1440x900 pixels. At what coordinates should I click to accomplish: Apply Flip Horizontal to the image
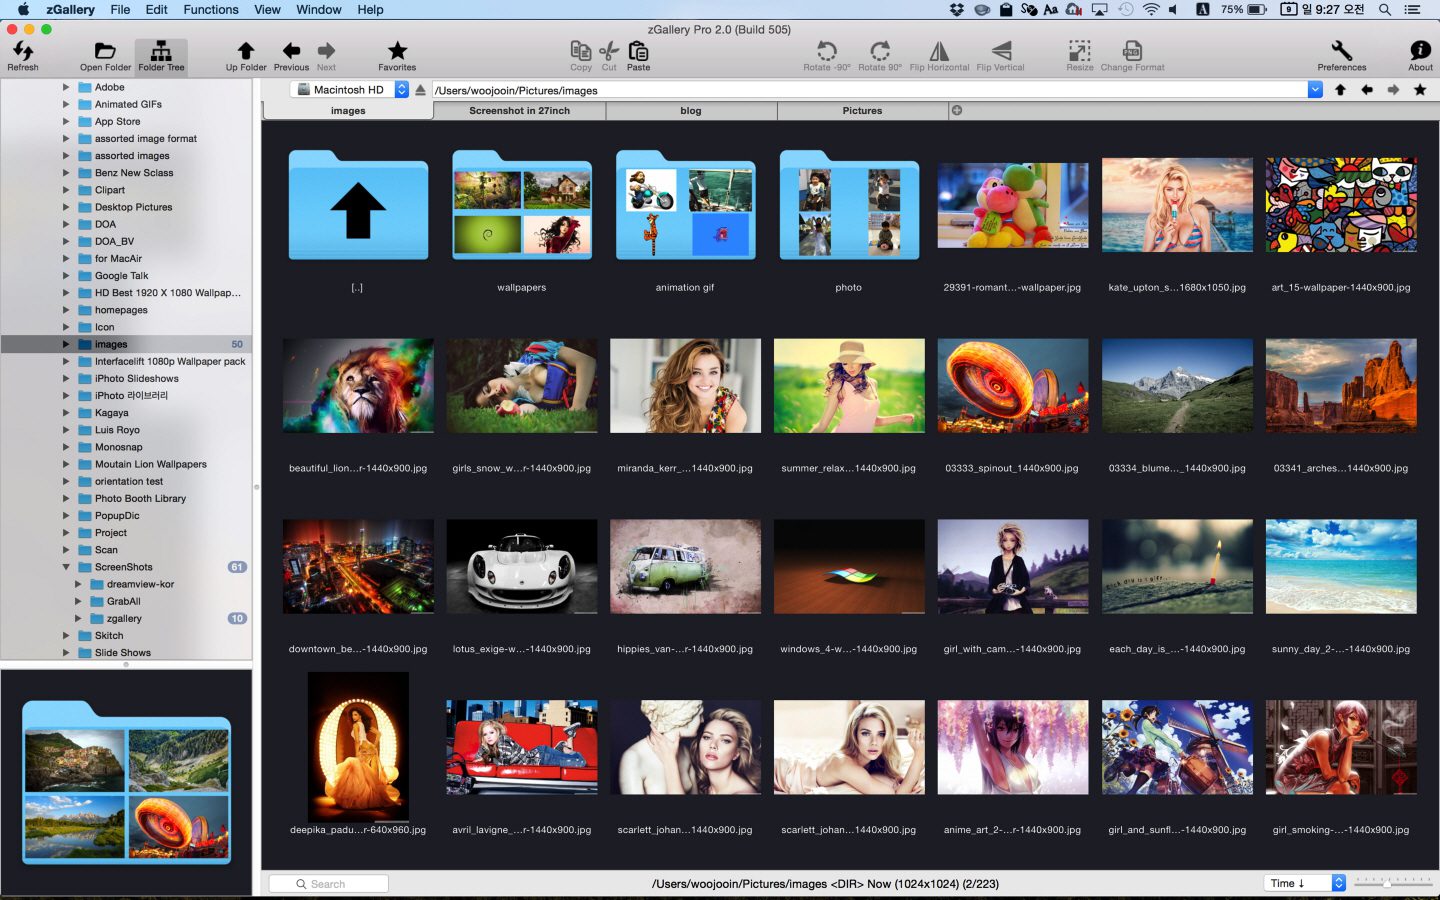tap(938, 50)
